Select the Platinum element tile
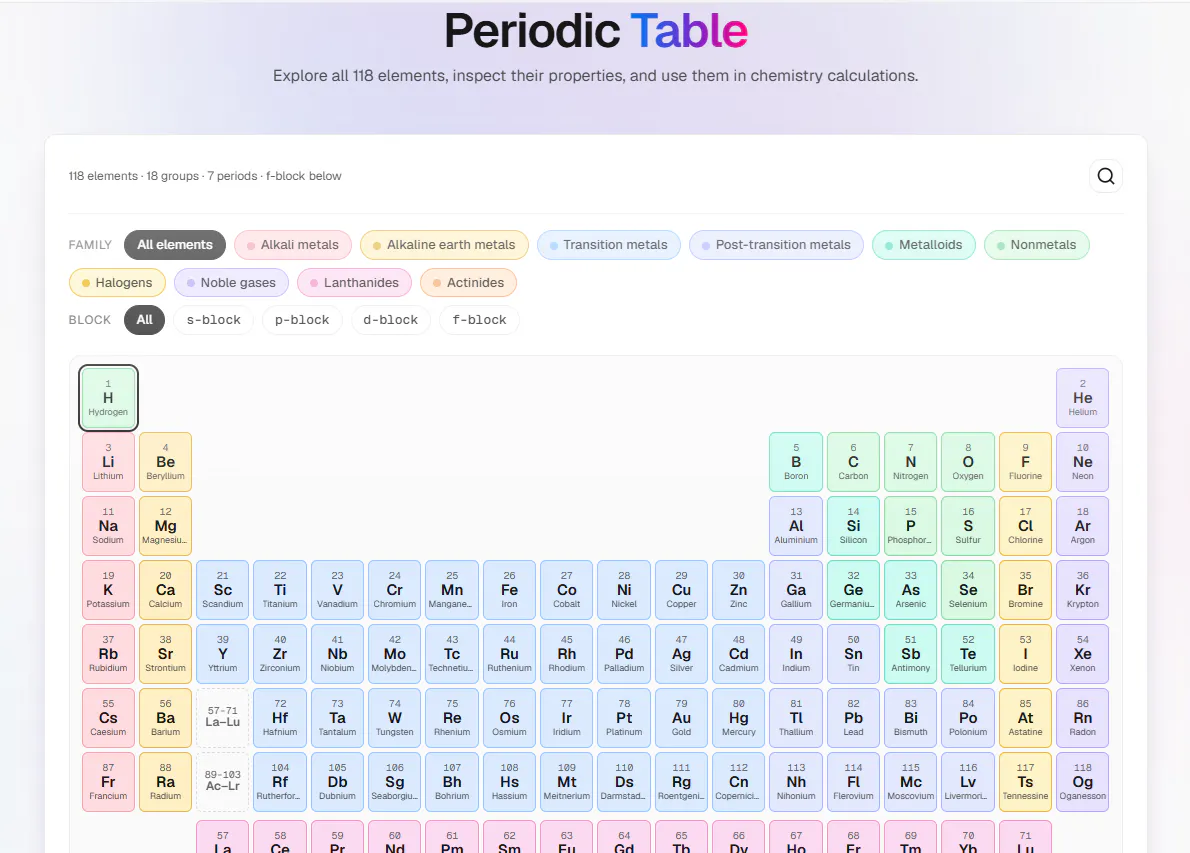This screenshot has width=1190, height=853. 624,718
